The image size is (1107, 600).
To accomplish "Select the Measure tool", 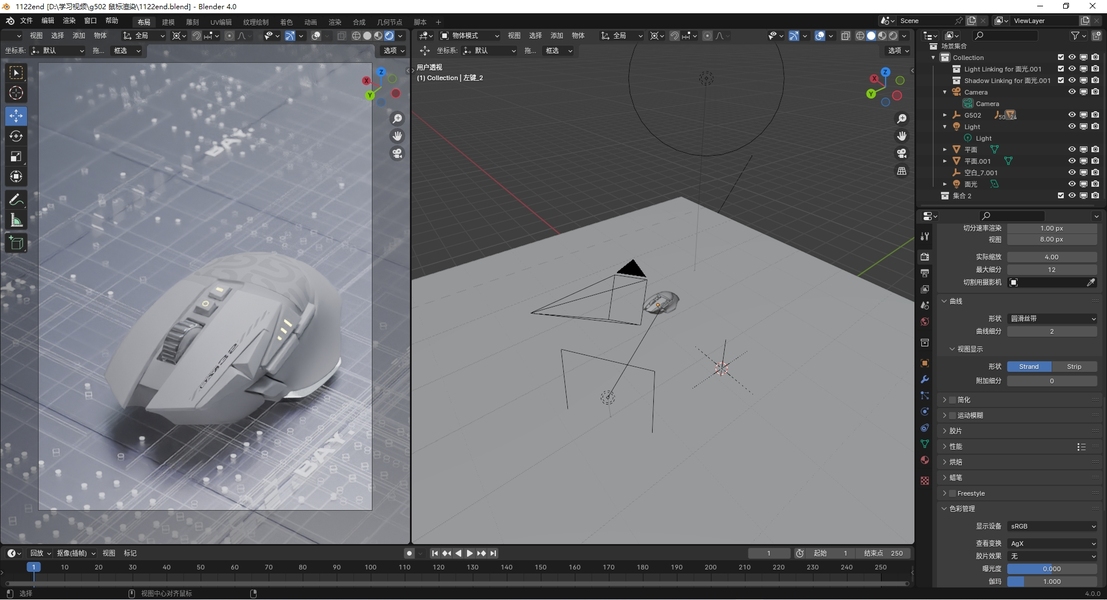I will 16,221.
